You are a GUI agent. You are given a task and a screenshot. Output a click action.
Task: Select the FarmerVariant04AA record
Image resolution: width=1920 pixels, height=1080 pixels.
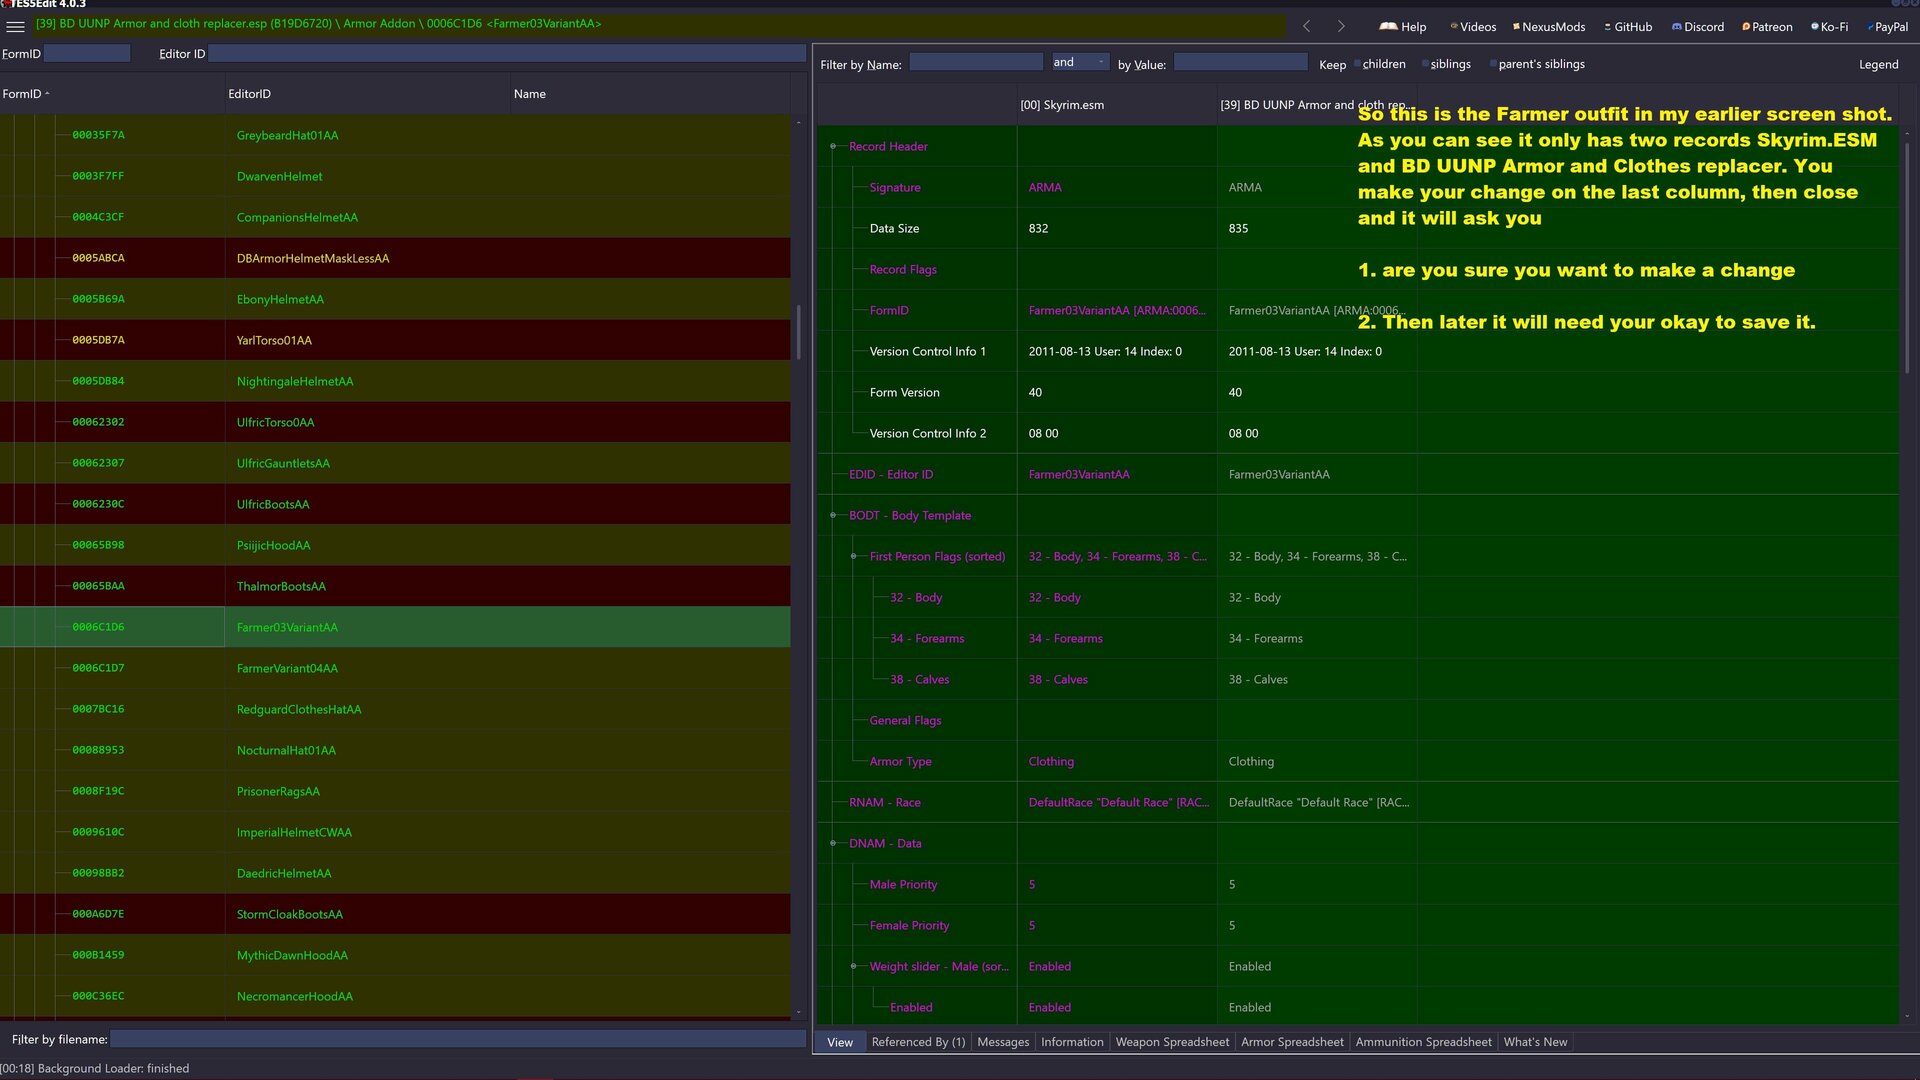pyautogui.click(x=395, y=668)
